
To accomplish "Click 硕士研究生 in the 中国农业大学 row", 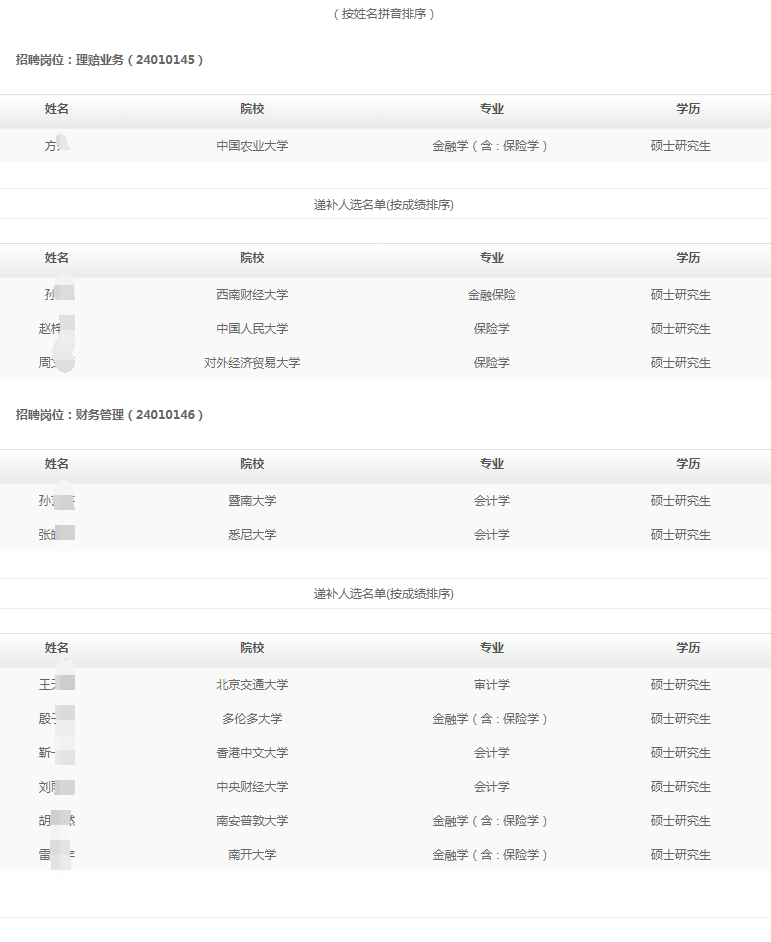I will [x=680, y=146].
